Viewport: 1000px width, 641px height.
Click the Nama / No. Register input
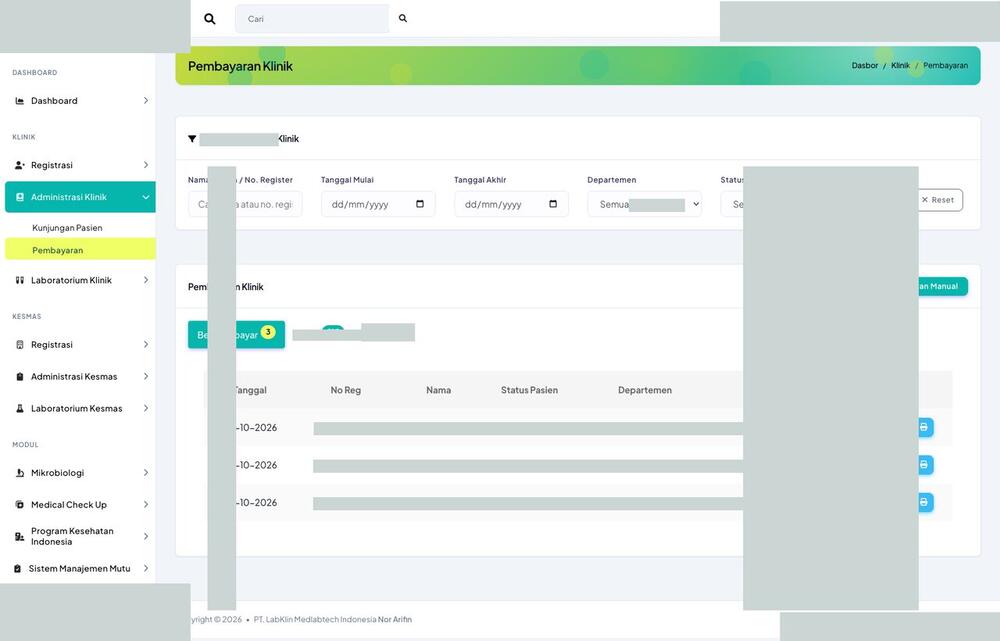click(246, 204)
